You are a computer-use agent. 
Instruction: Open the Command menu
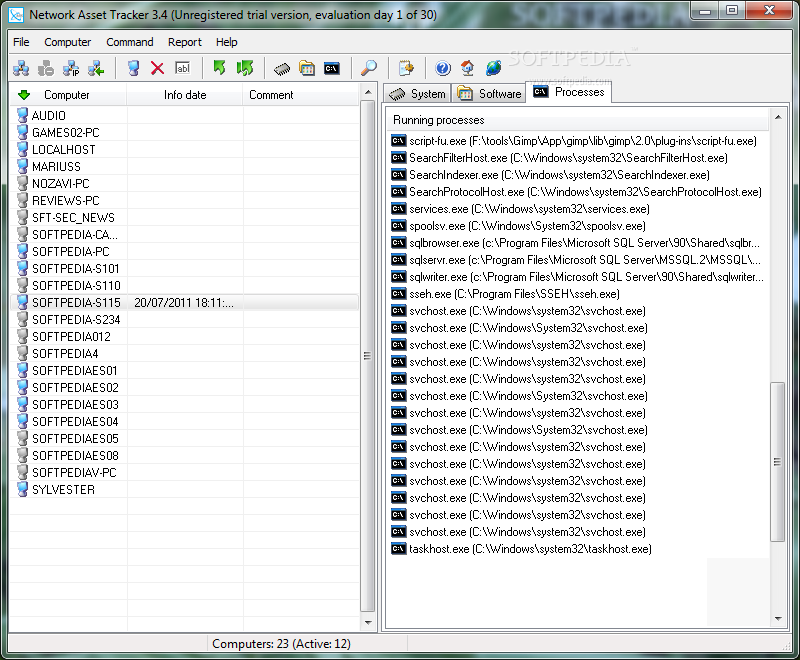(x=130, y=42)
